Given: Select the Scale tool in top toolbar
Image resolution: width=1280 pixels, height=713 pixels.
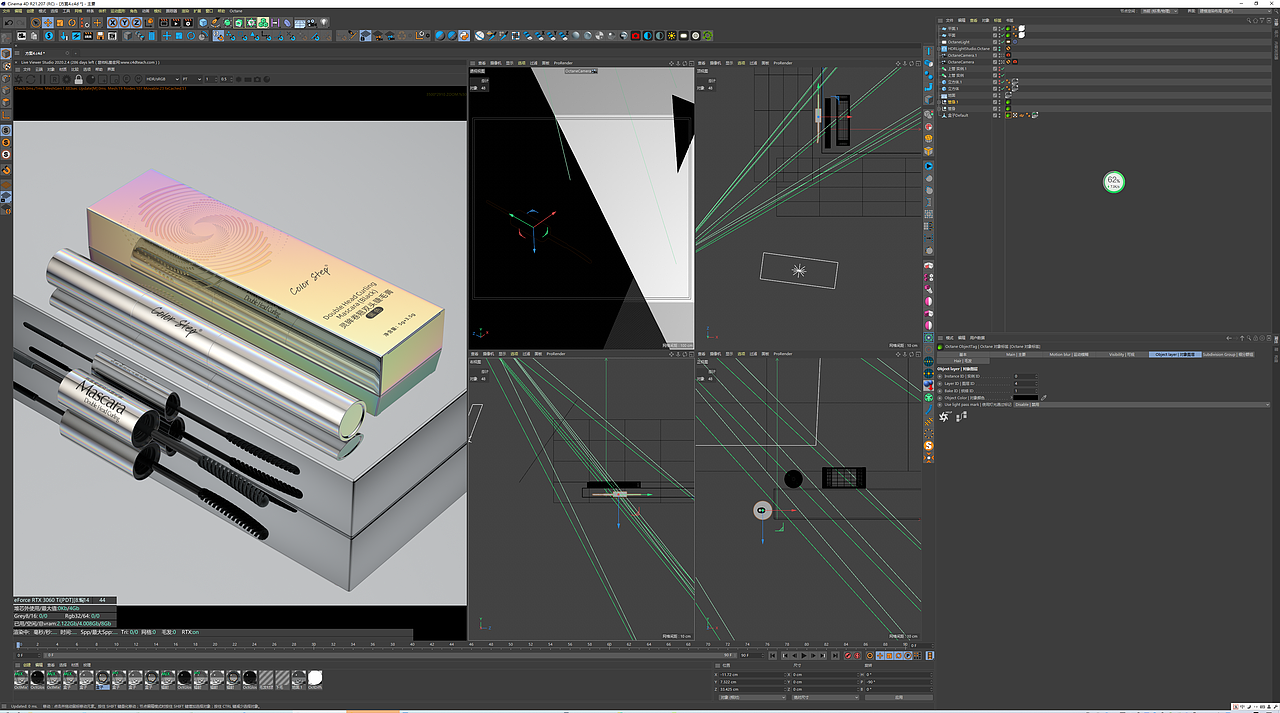Looking at the screenshot, I should pos(60,22).
